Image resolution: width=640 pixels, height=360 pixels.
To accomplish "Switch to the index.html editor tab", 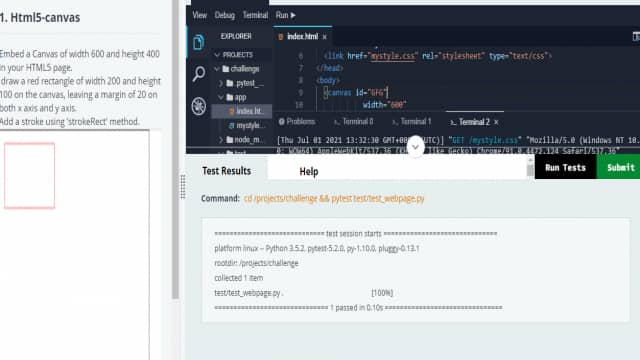I will (302, 37).
